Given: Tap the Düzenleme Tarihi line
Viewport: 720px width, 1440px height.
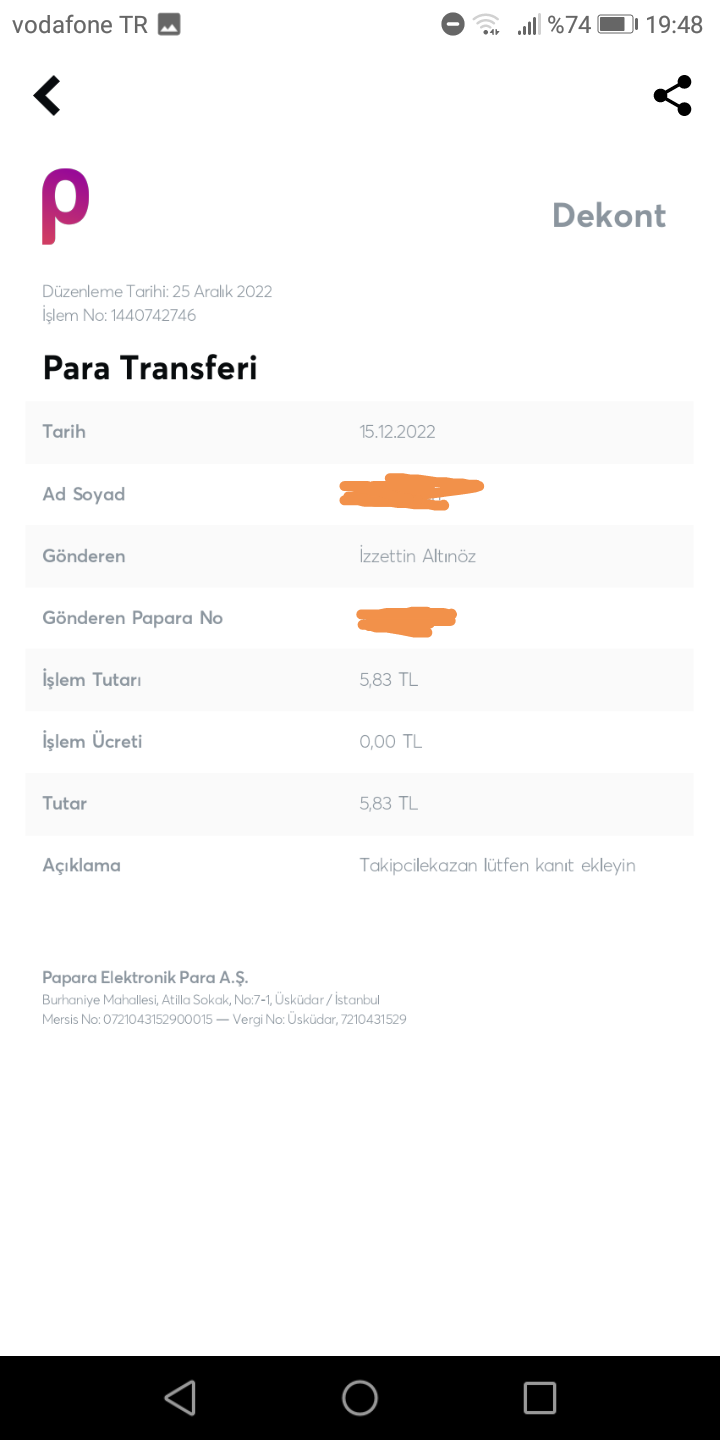Looking at the screenshot, I should pyautogui.click(x=157, y=292).
